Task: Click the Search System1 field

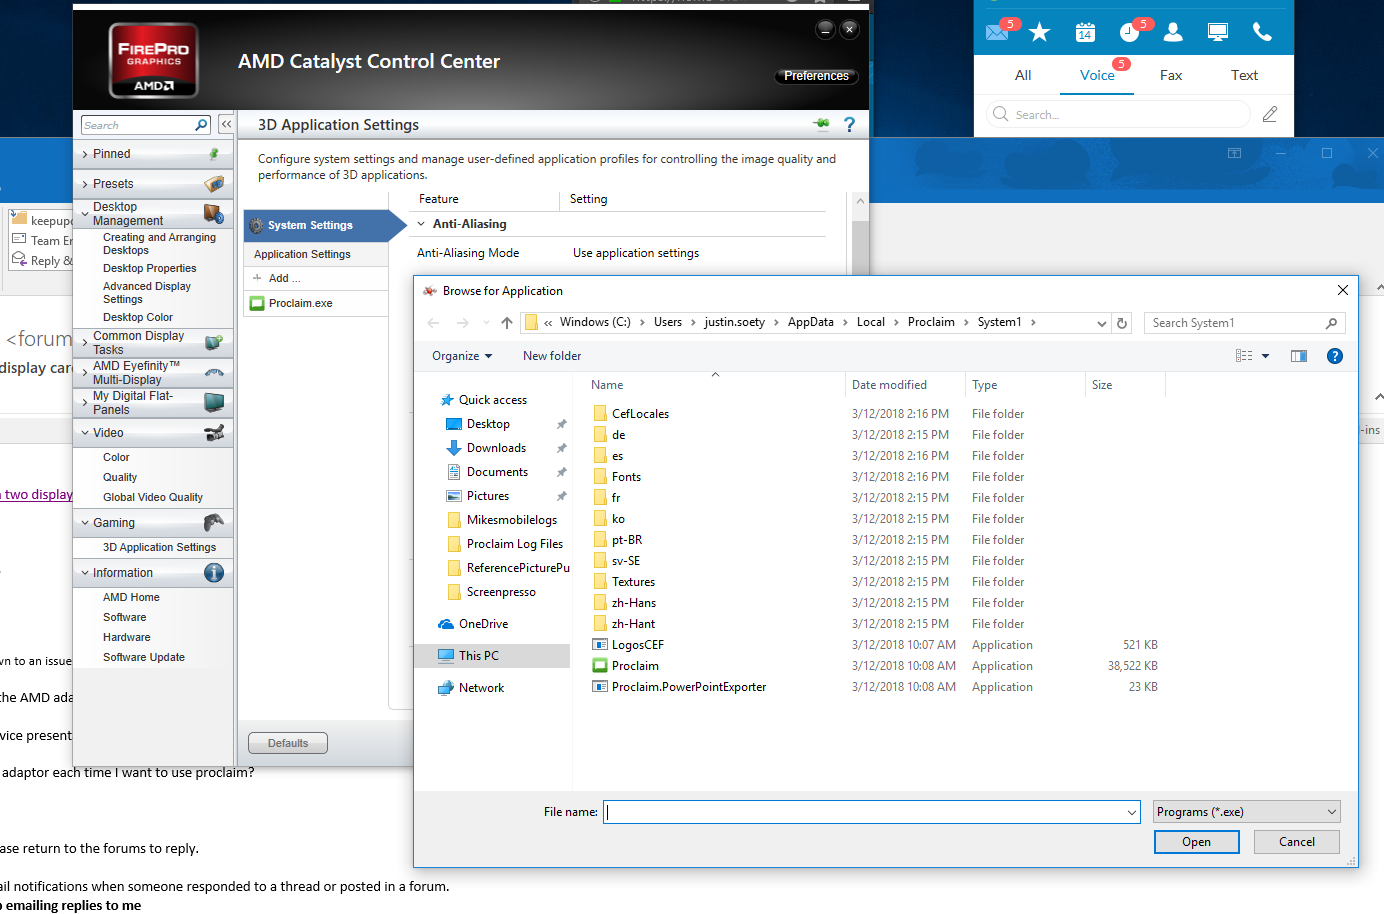Action: 1245,323
